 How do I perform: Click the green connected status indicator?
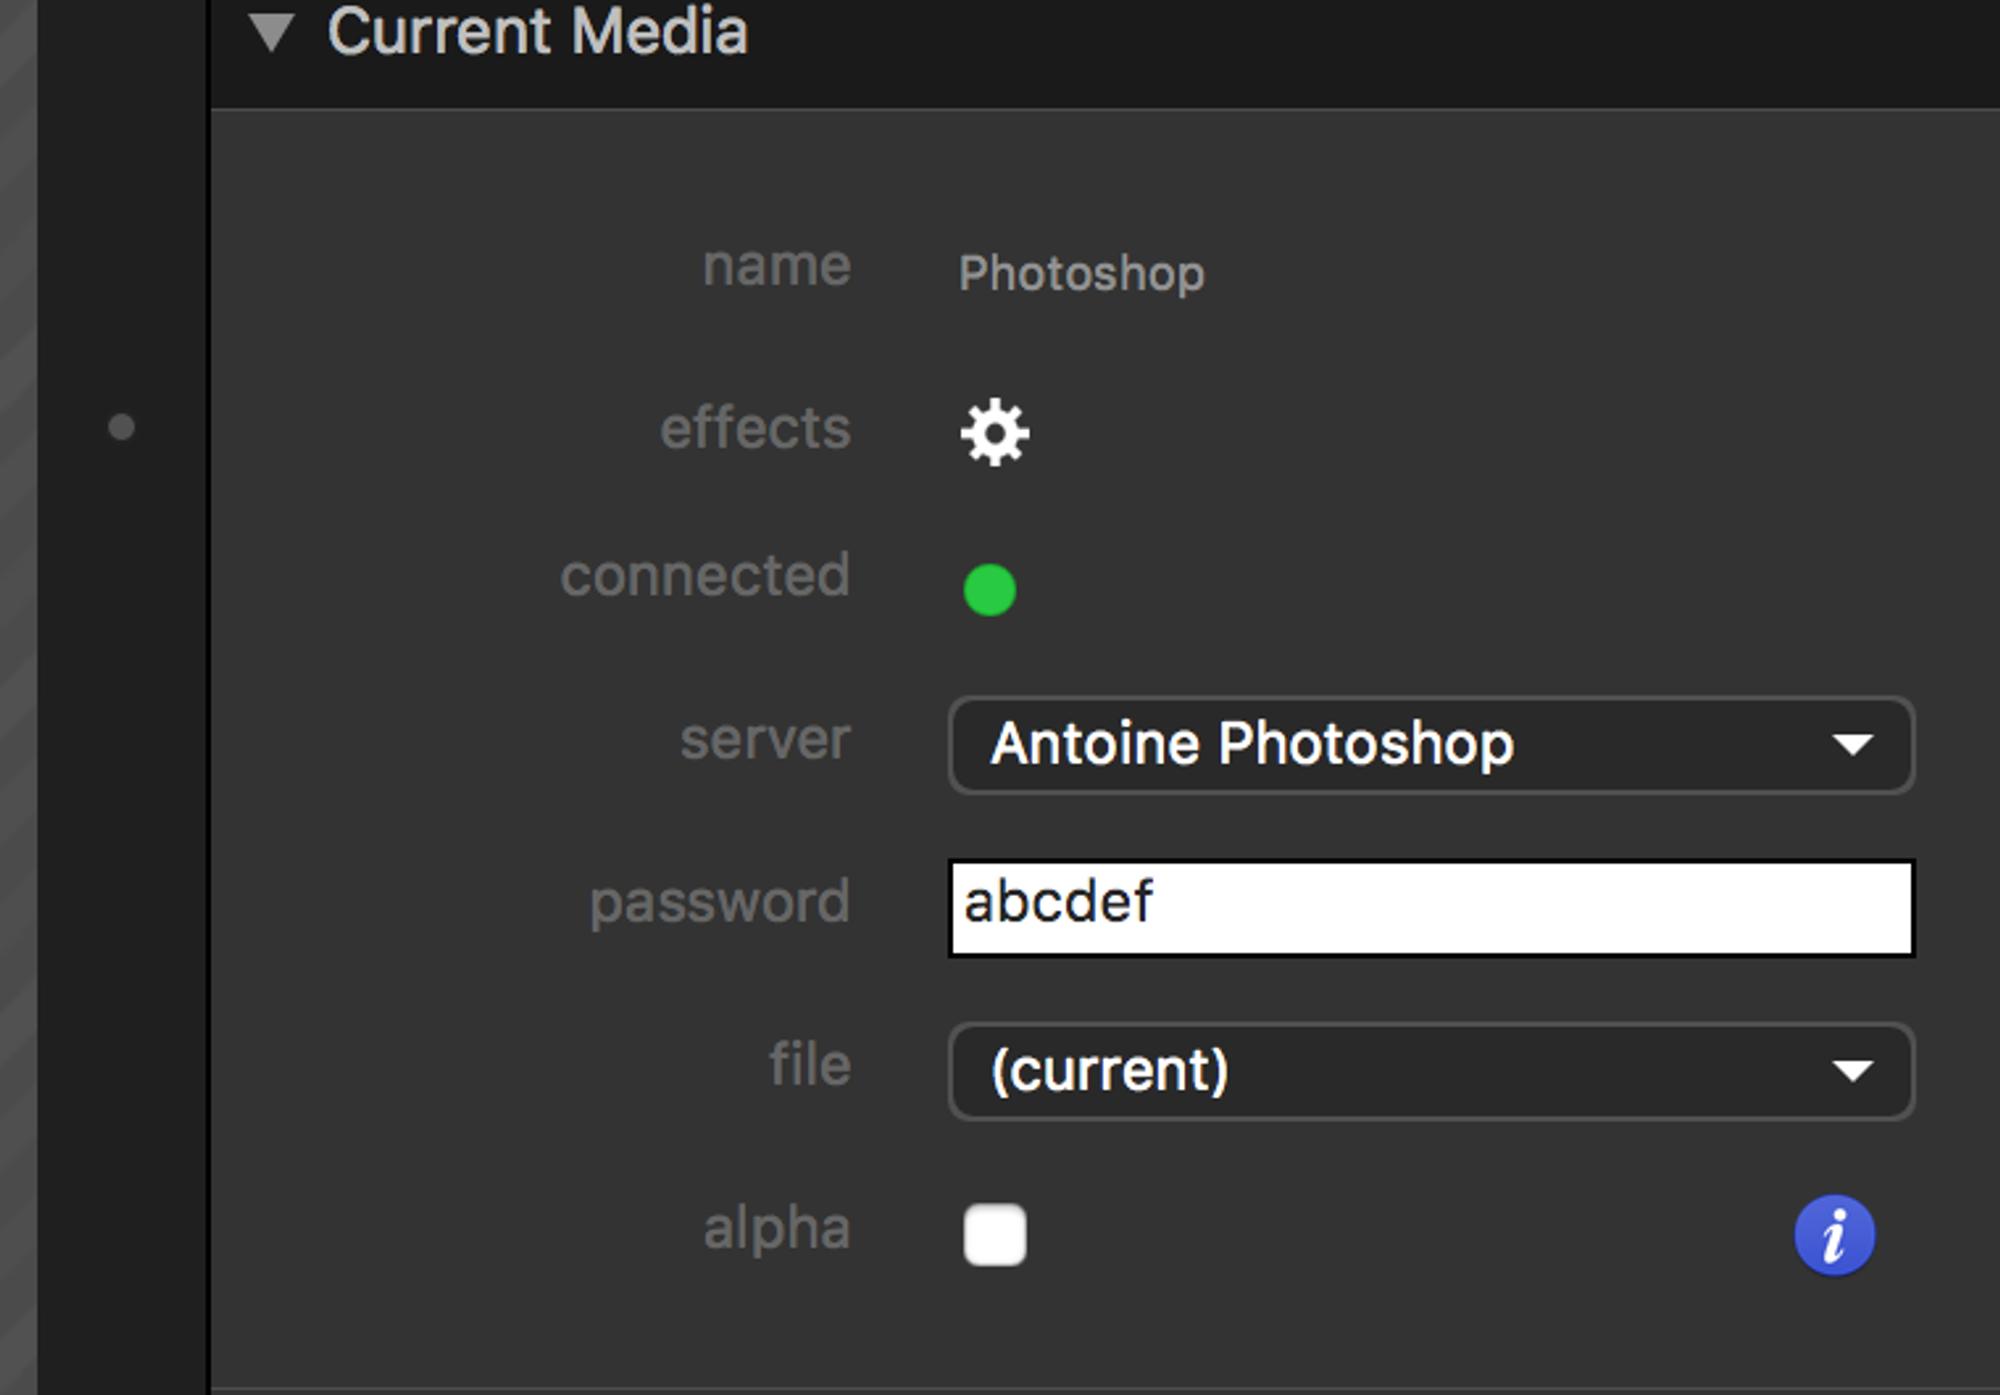pos(989,589)
